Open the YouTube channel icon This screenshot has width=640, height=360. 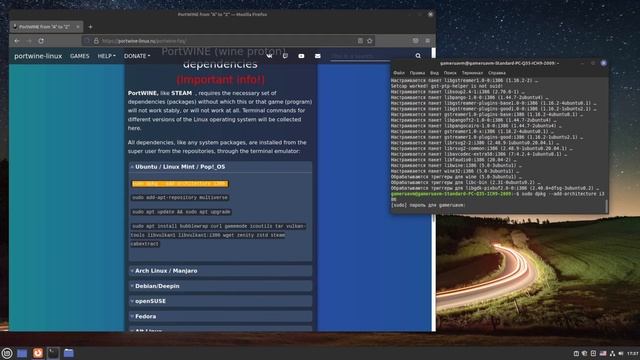301,56
